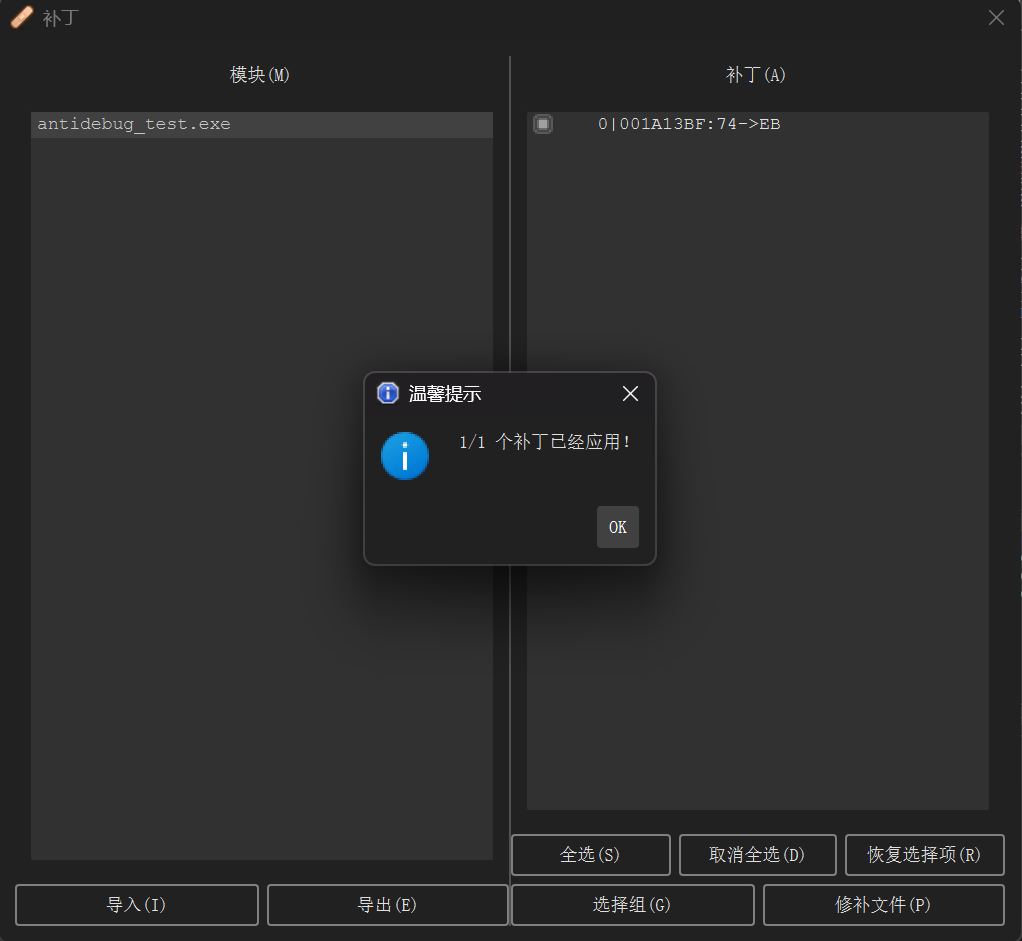Viewport: 1022px width, 941px height.
Task: Click 选择组(G) select group button
Action: (x=632, y=905)
